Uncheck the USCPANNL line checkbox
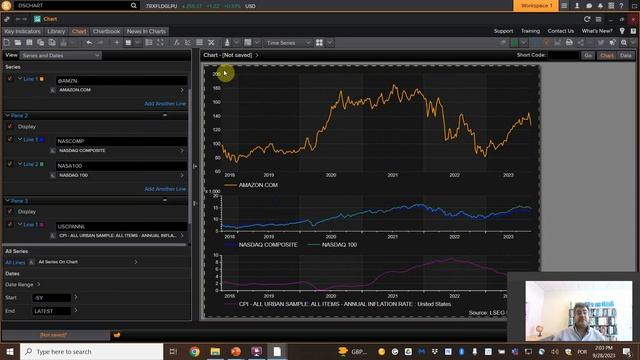This screenshot has height=360, width=640. pos(10,224)
